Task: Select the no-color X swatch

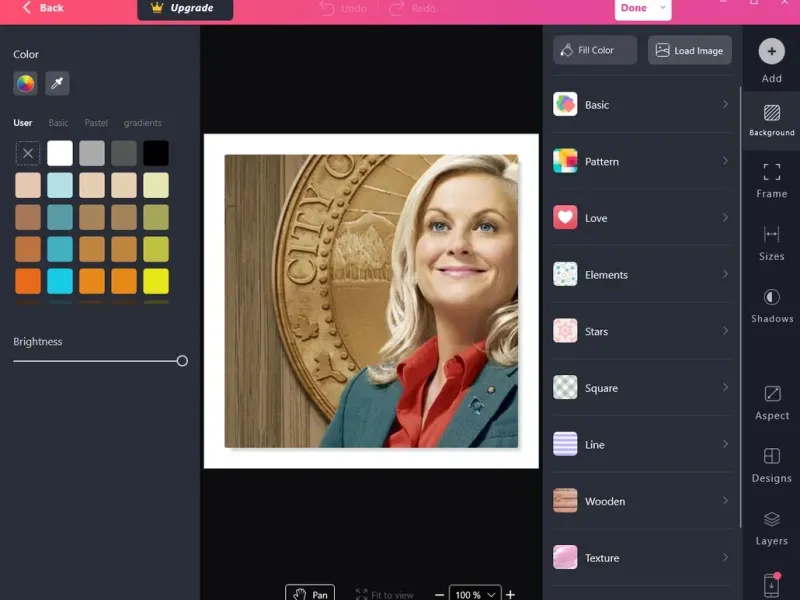Action: (28, 153)
